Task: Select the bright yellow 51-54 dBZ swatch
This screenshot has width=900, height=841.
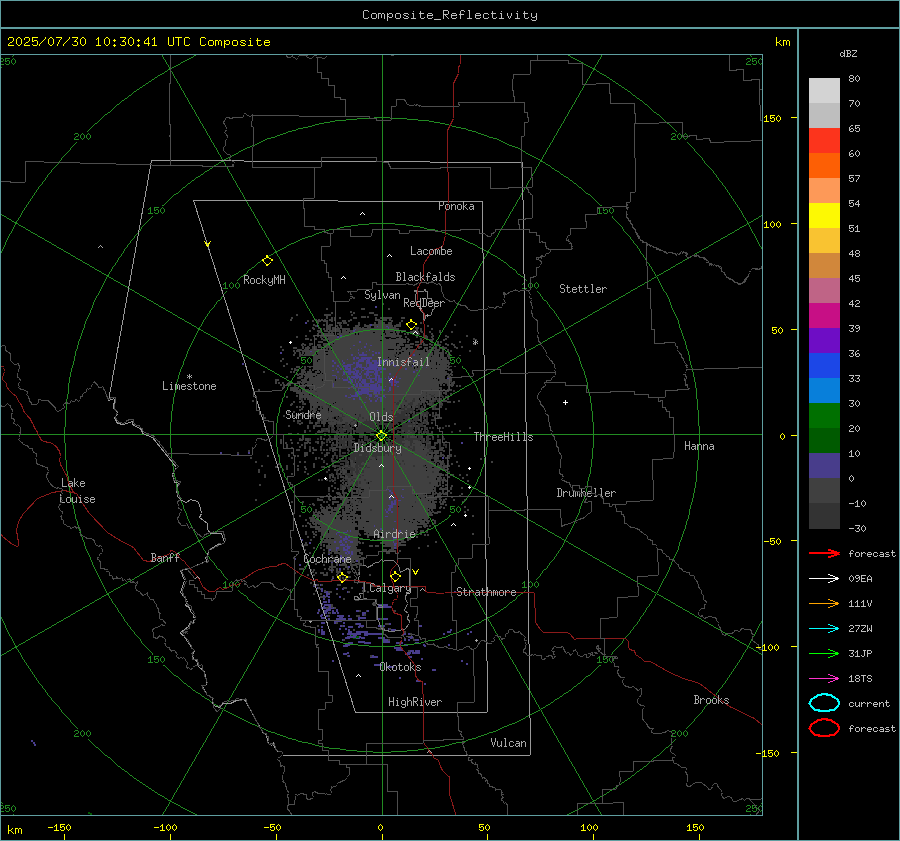Action: click(824, 215)
